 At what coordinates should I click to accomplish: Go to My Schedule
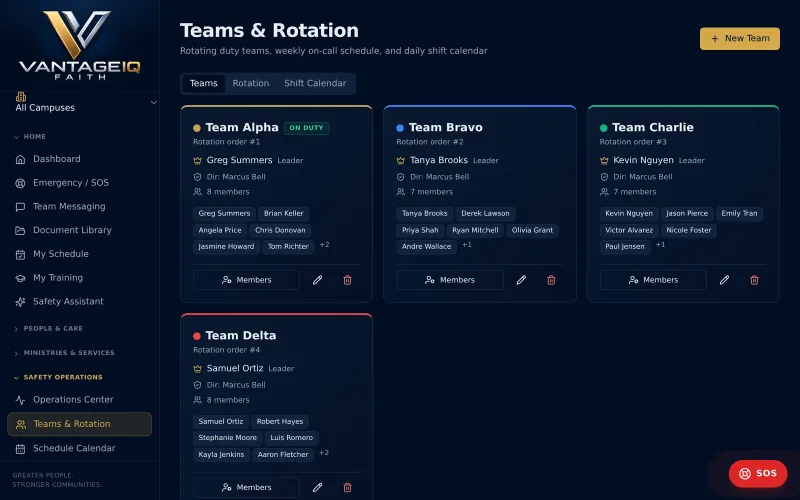point(80,254)
